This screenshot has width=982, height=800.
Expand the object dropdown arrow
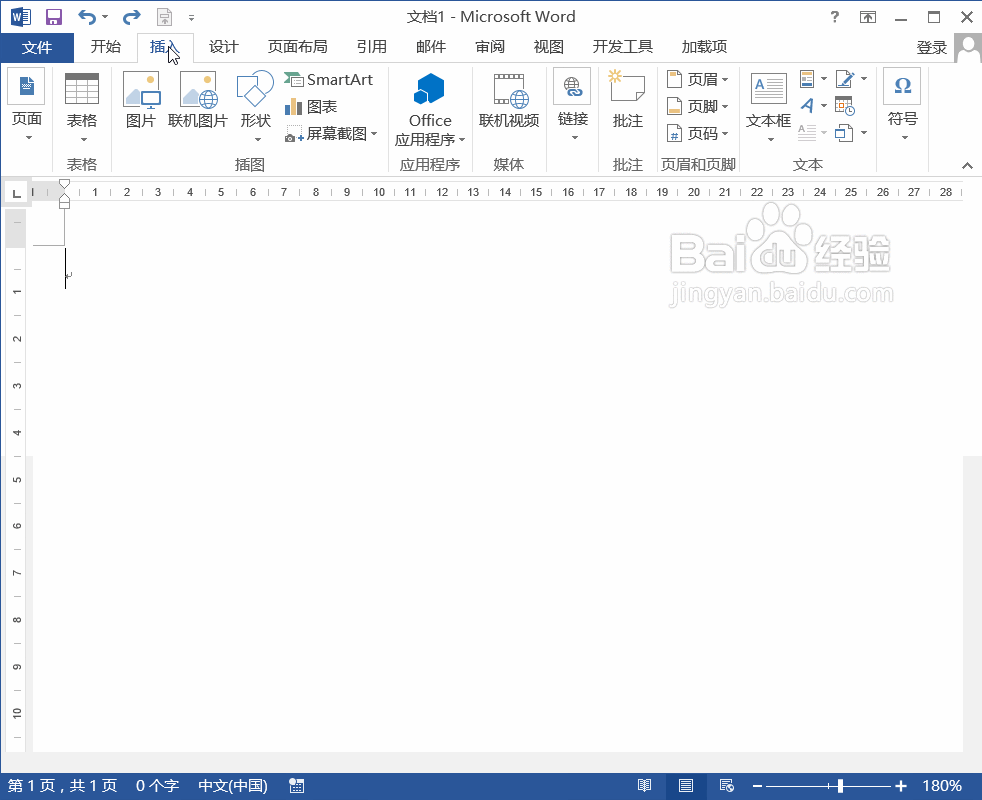pos(864,133)
